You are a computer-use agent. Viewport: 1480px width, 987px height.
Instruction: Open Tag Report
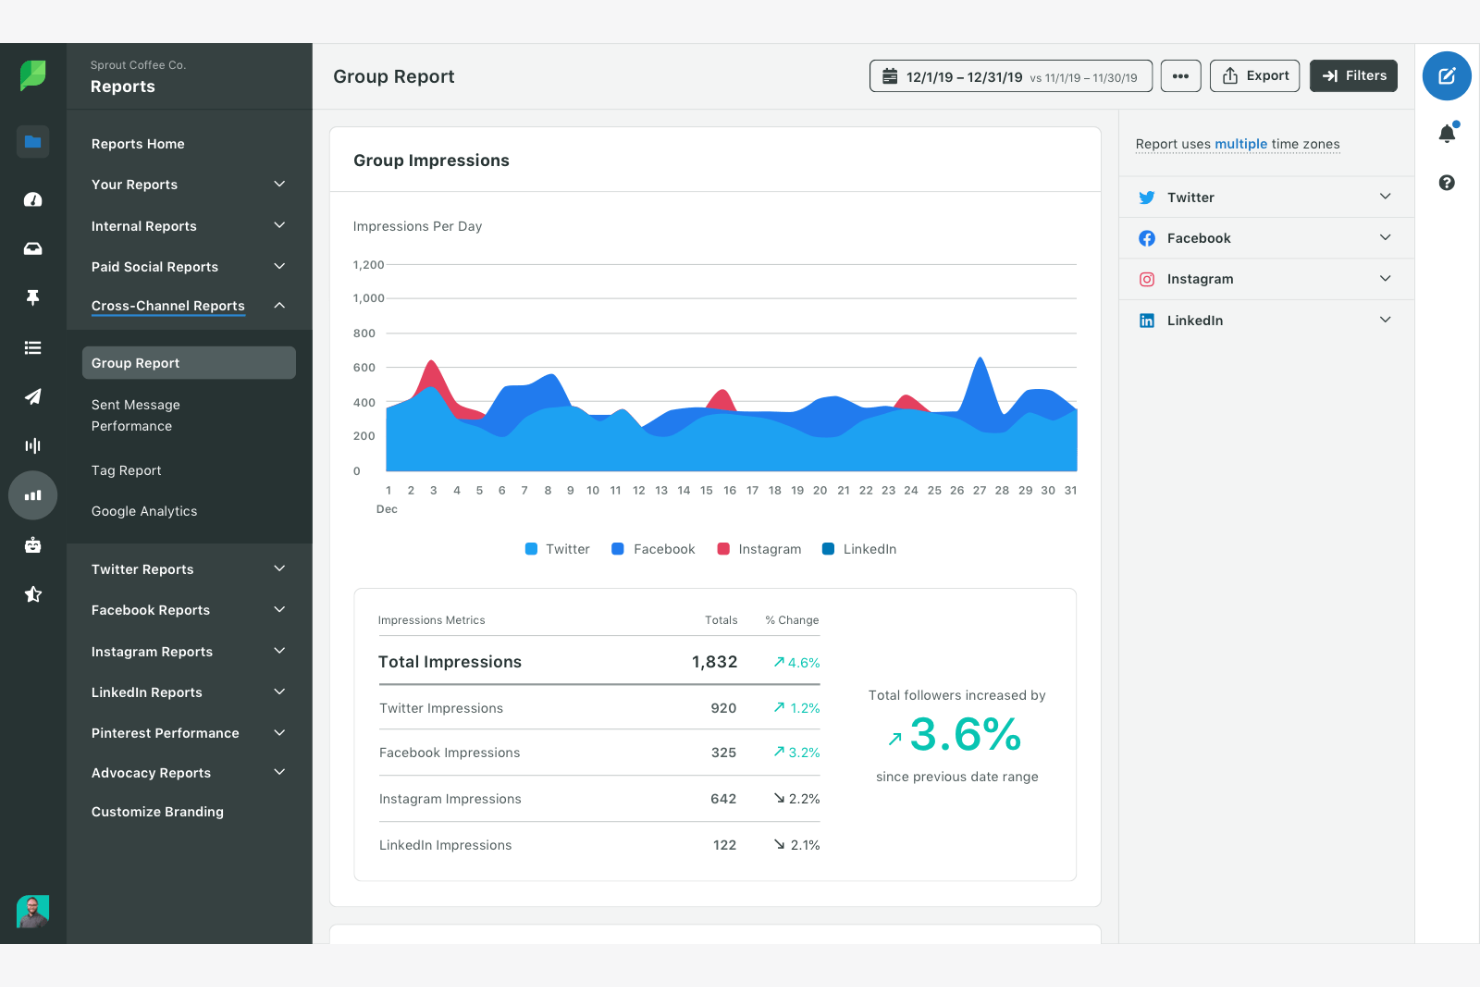point(126,470)
